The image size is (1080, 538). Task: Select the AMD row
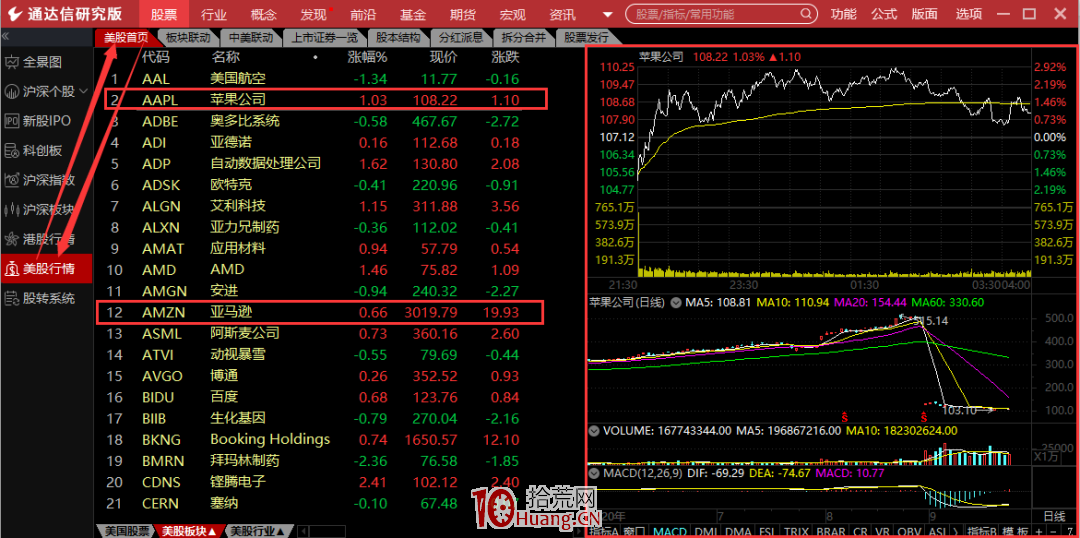coord(341,269)
